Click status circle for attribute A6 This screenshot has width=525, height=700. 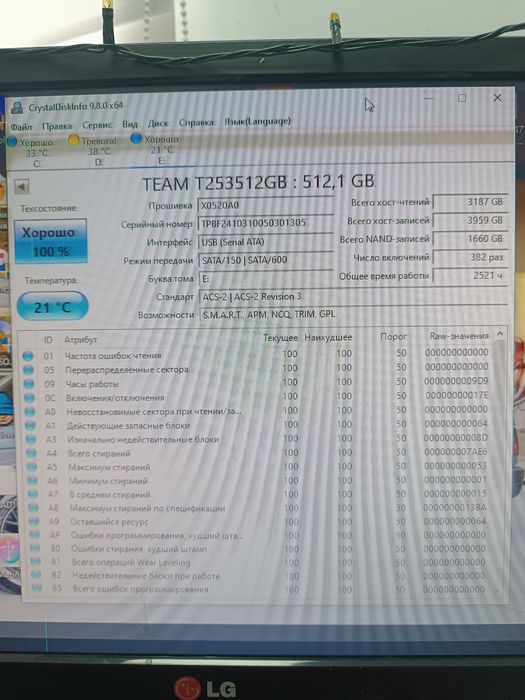pyautogui.click(x=33, y=481)
